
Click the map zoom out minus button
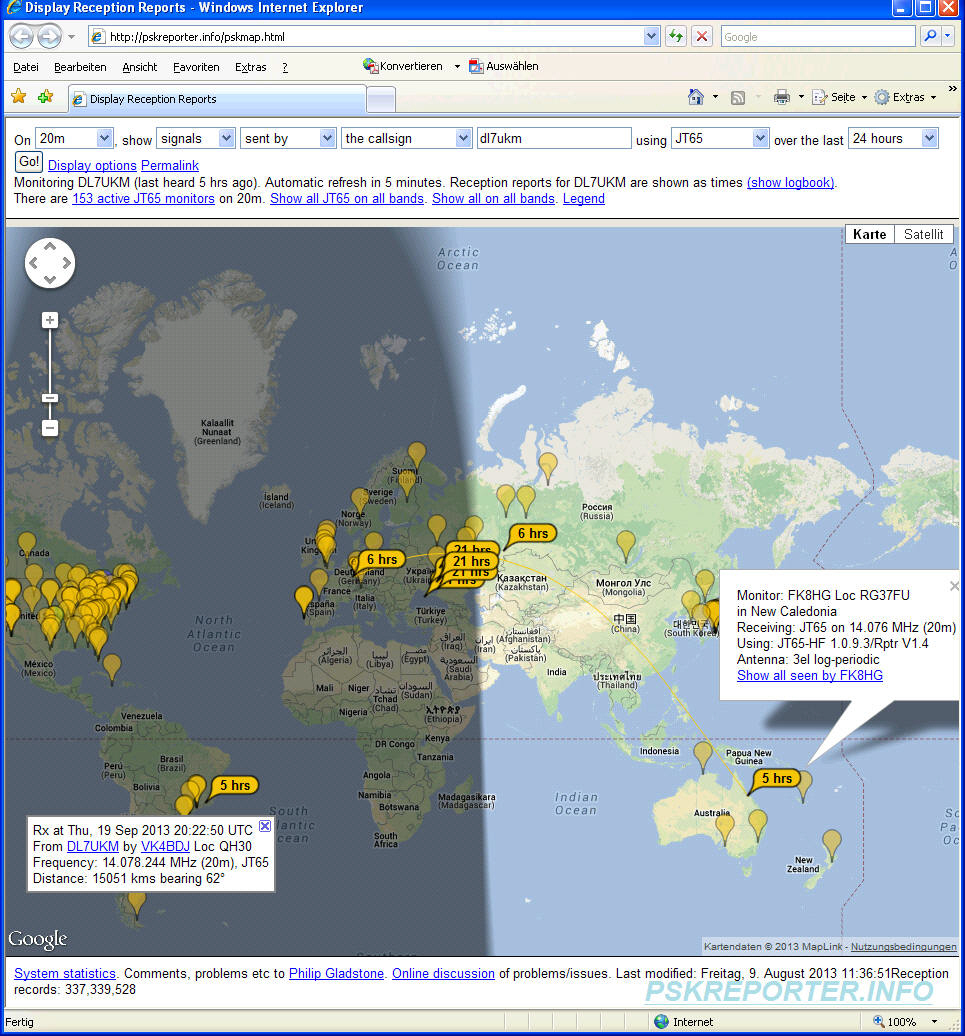coord(50,427)
